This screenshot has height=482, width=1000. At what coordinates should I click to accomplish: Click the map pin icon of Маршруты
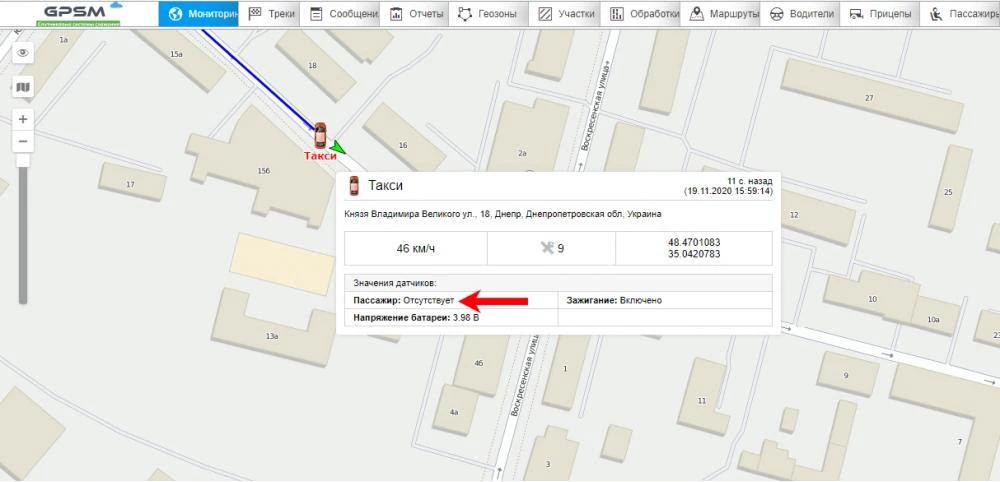[696, 13]
